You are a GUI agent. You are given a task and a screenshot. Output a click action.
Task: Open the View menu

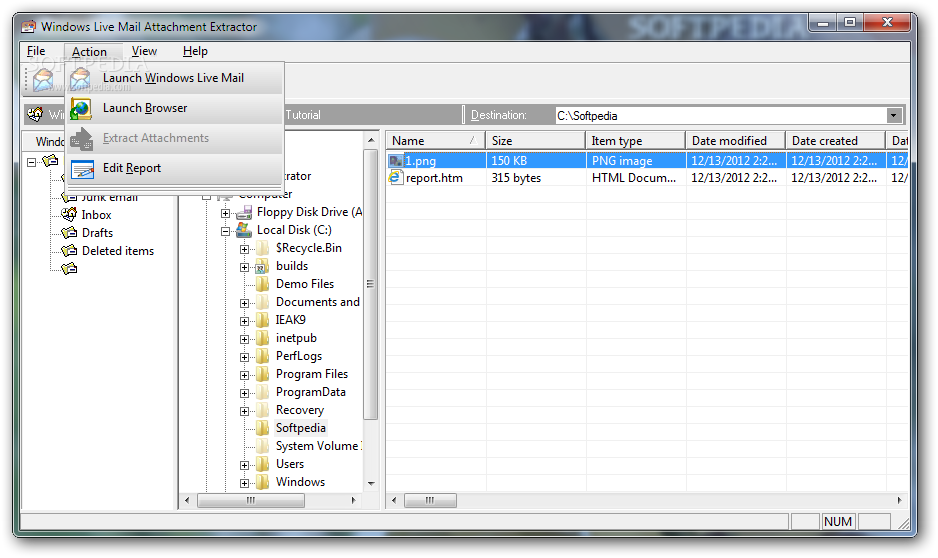[x=144, y=51]
